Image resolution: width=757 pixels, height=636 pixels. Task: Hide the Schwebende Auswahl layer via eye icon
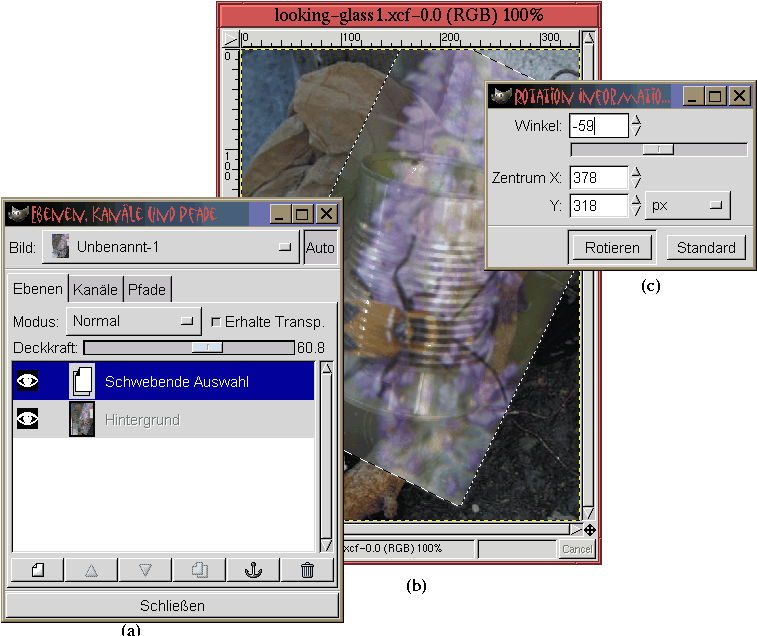[x=28, y=381]
